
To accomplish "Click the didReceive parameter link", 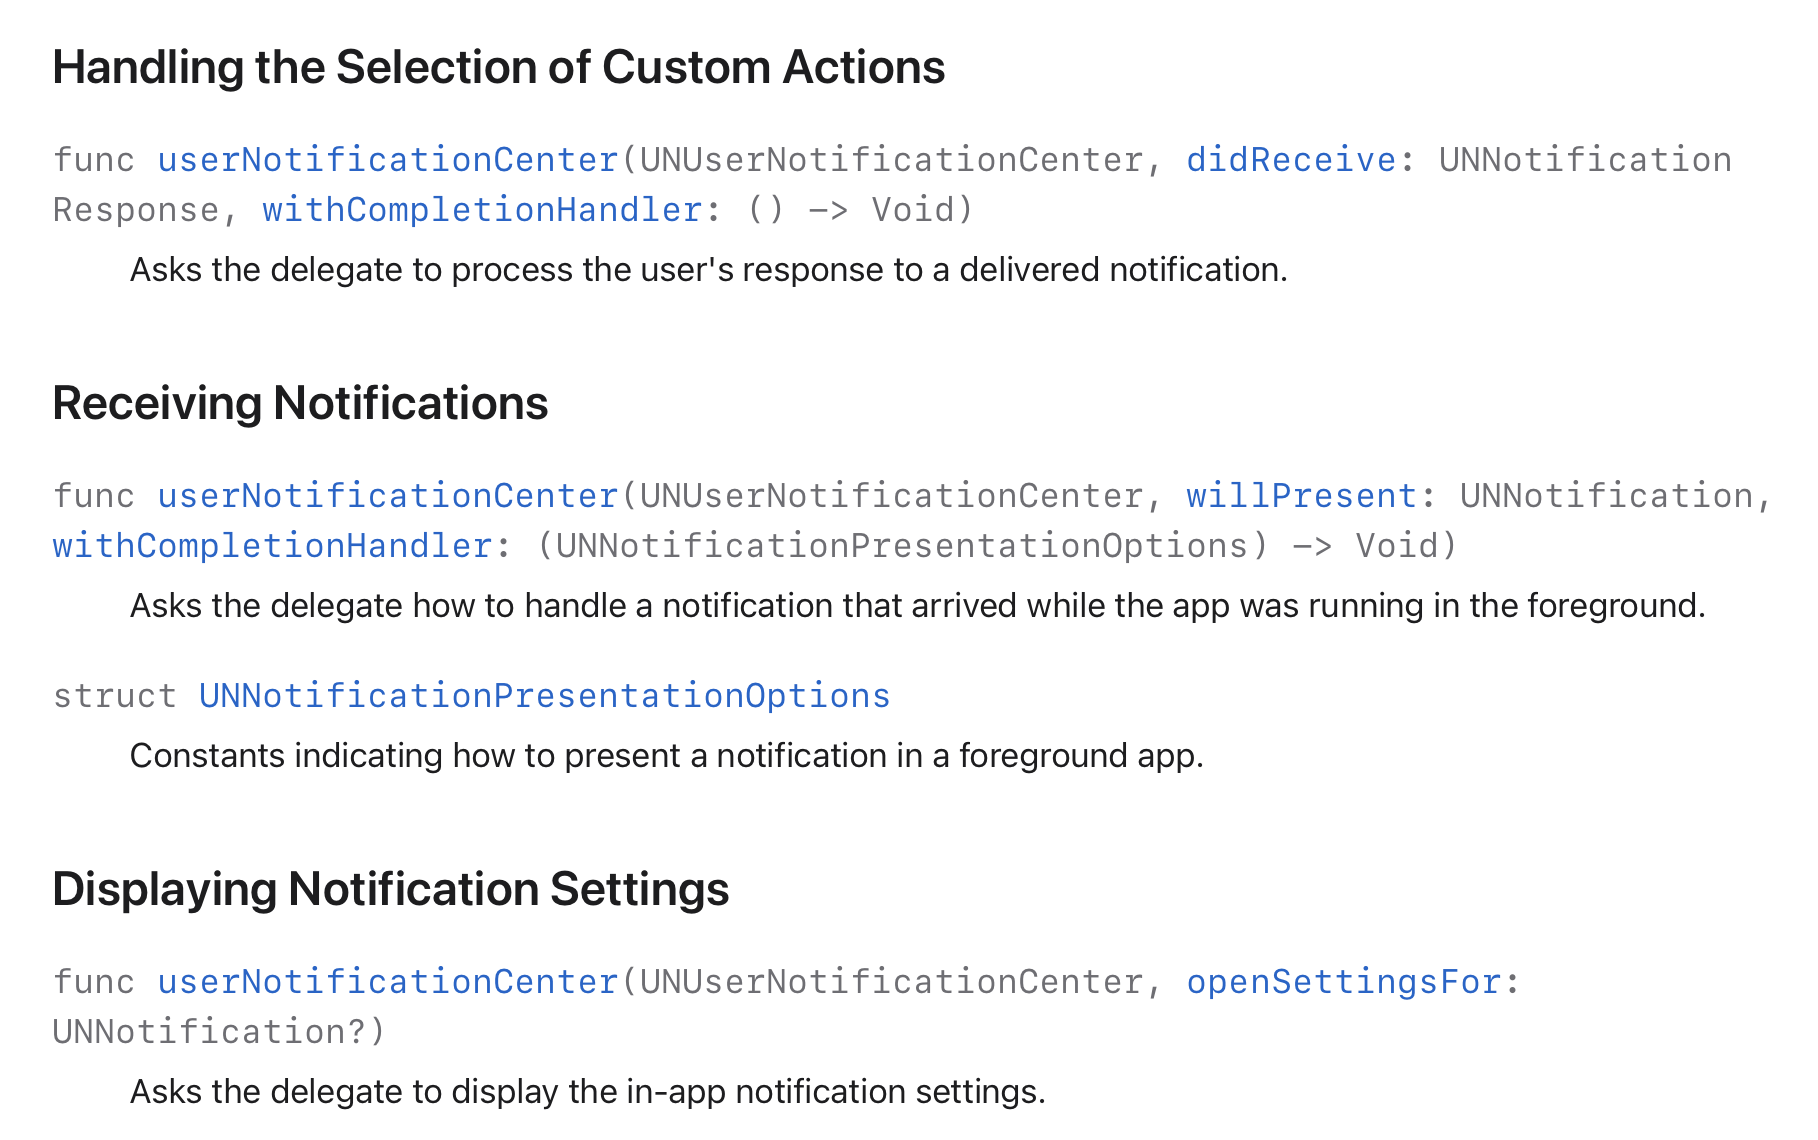I will pyautogui.click(x=1291, y=160).
